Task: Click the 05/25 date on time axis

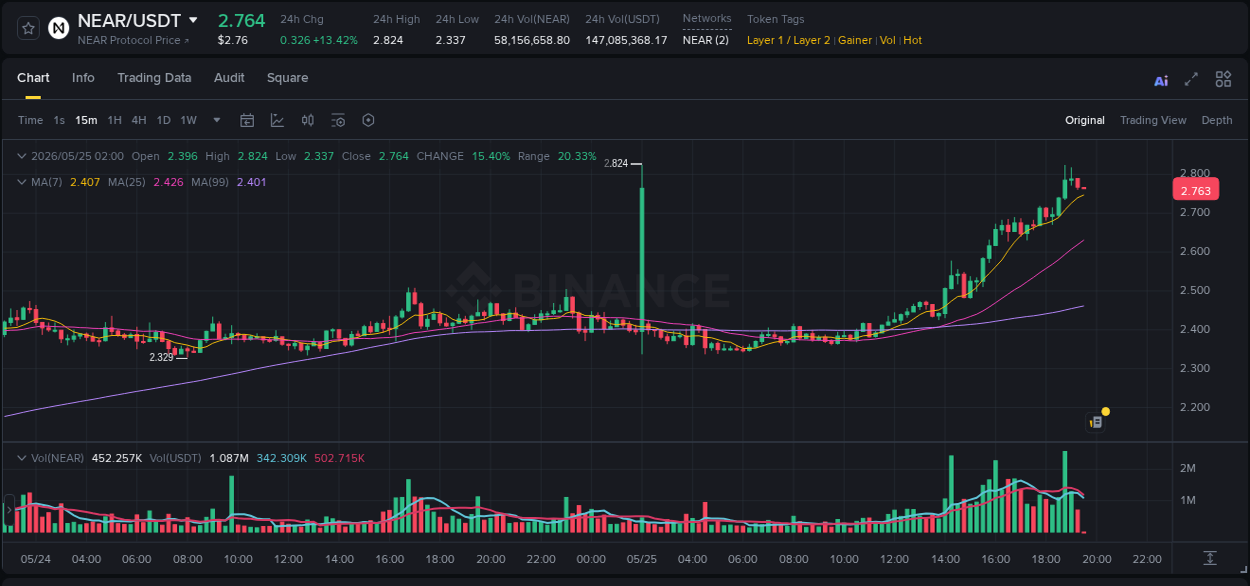Action: pyautogui.click(x=640, y=559)
